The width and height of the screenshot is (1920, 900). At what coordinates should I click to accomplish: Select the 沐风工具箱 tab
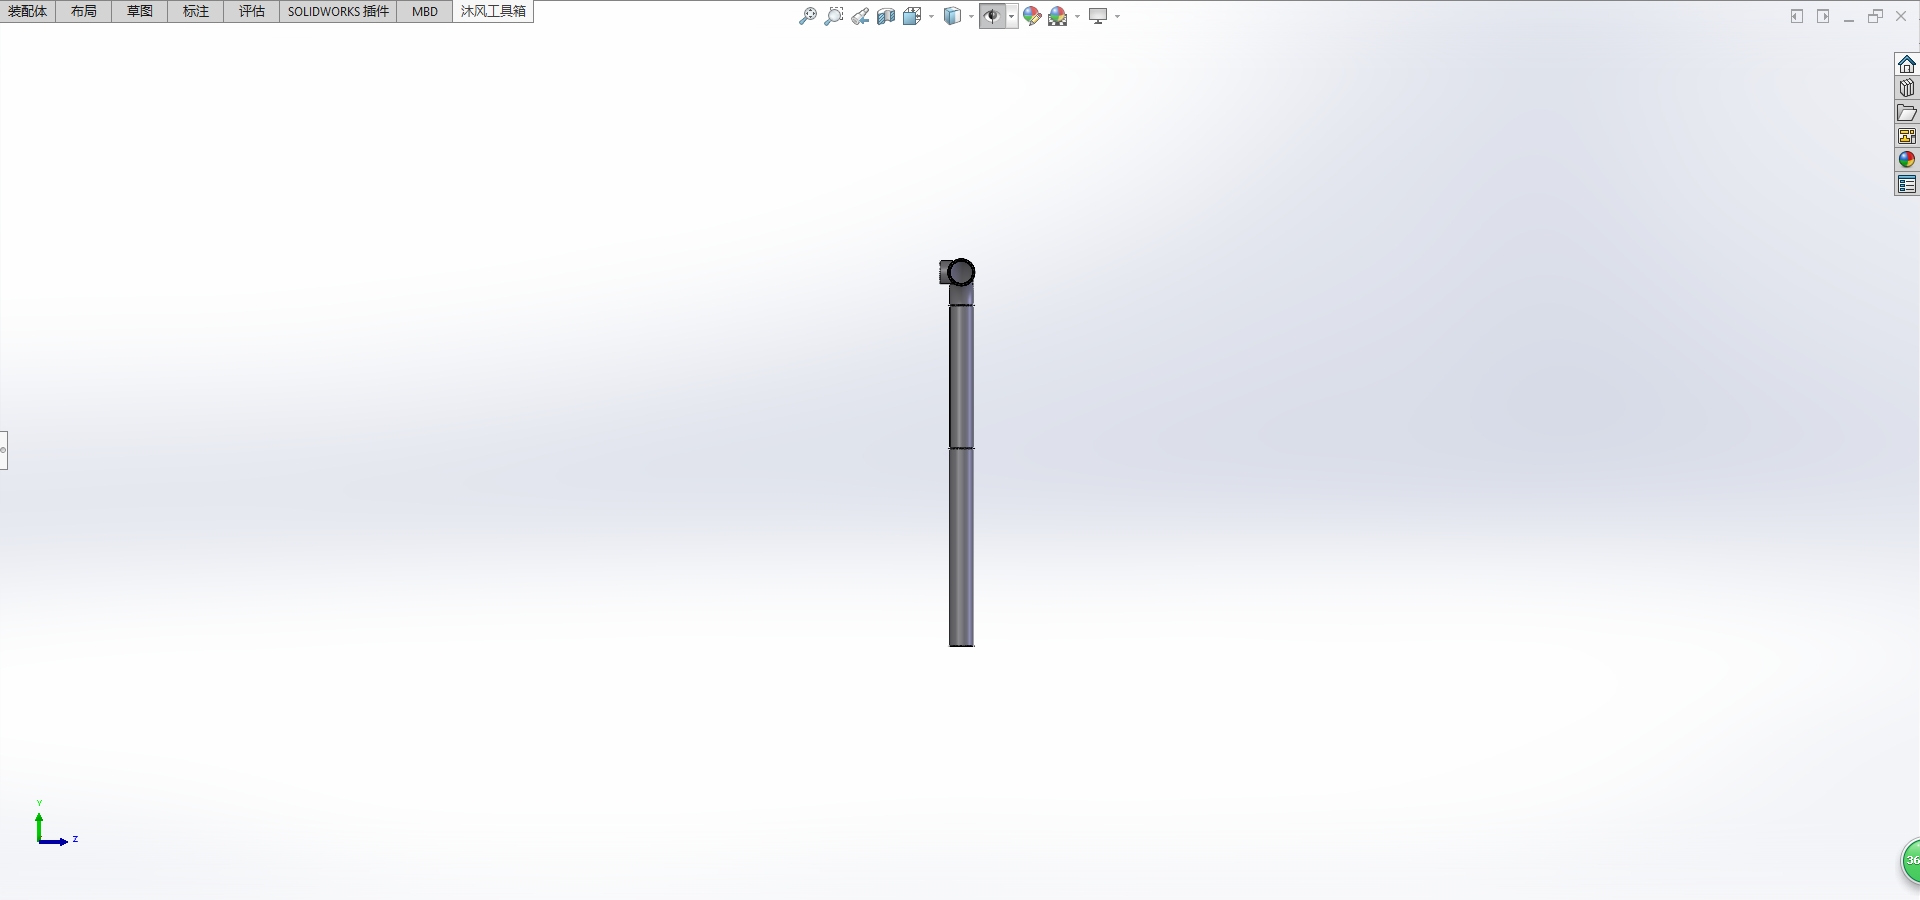click(493, 11)
